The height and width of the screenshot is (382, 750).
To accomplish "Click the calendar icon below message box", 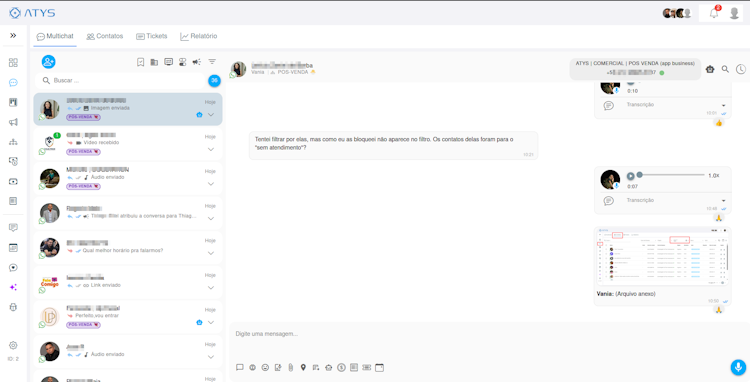I will tap(379, 367).
